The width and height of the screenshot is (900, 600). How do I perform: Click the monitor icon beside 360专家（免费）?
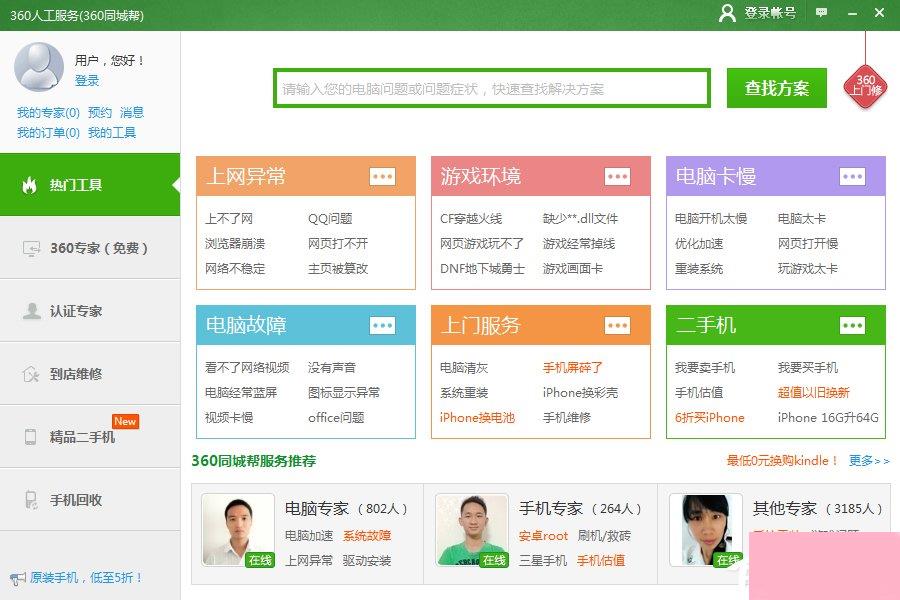31,248
